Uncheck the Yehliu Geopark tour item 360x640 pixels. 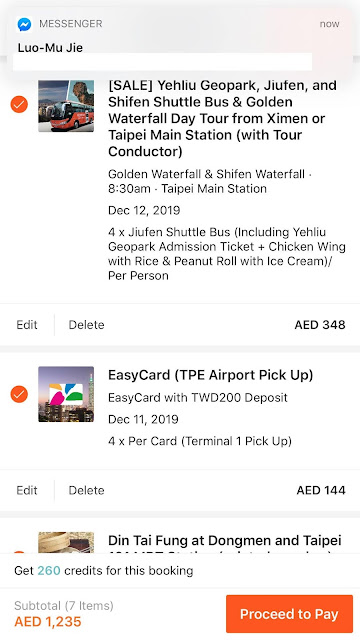tap(19, 104)
